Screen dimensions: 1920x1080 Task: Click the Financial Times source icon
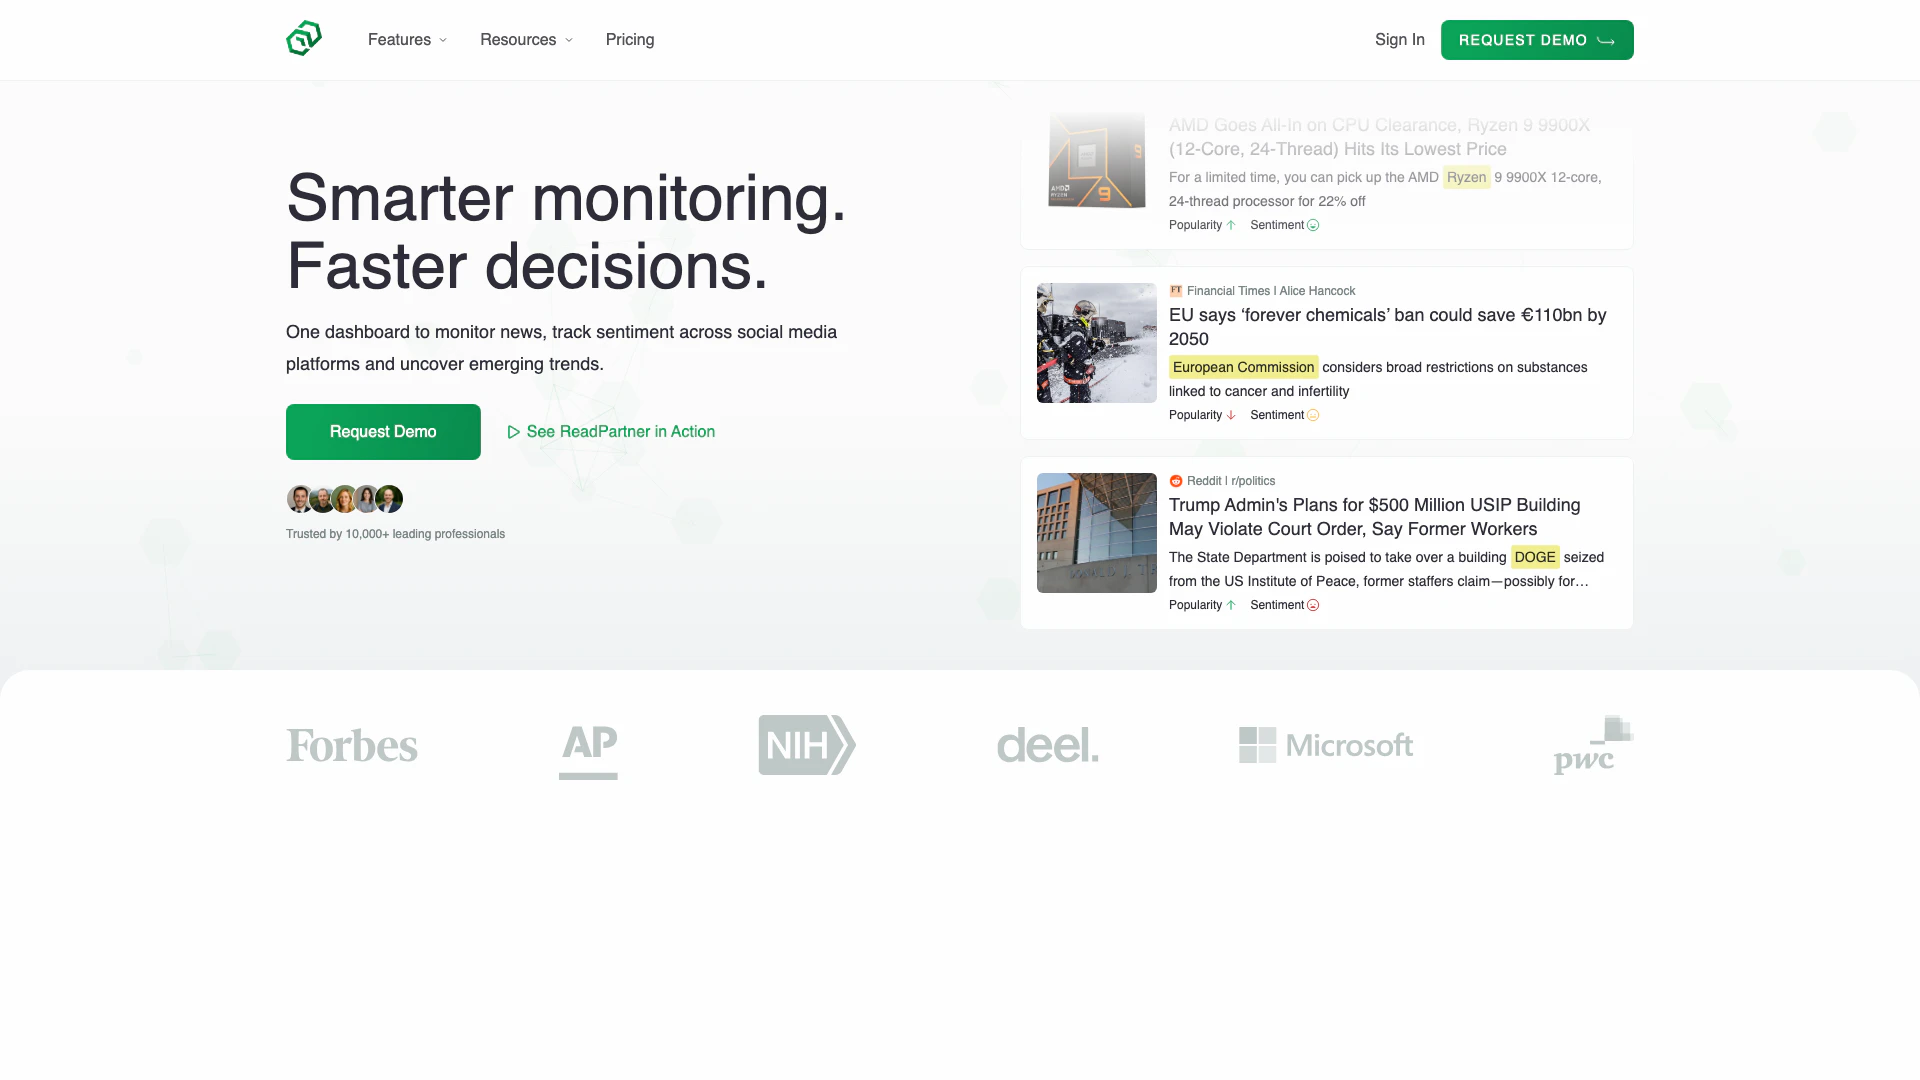pos(1176,291)
